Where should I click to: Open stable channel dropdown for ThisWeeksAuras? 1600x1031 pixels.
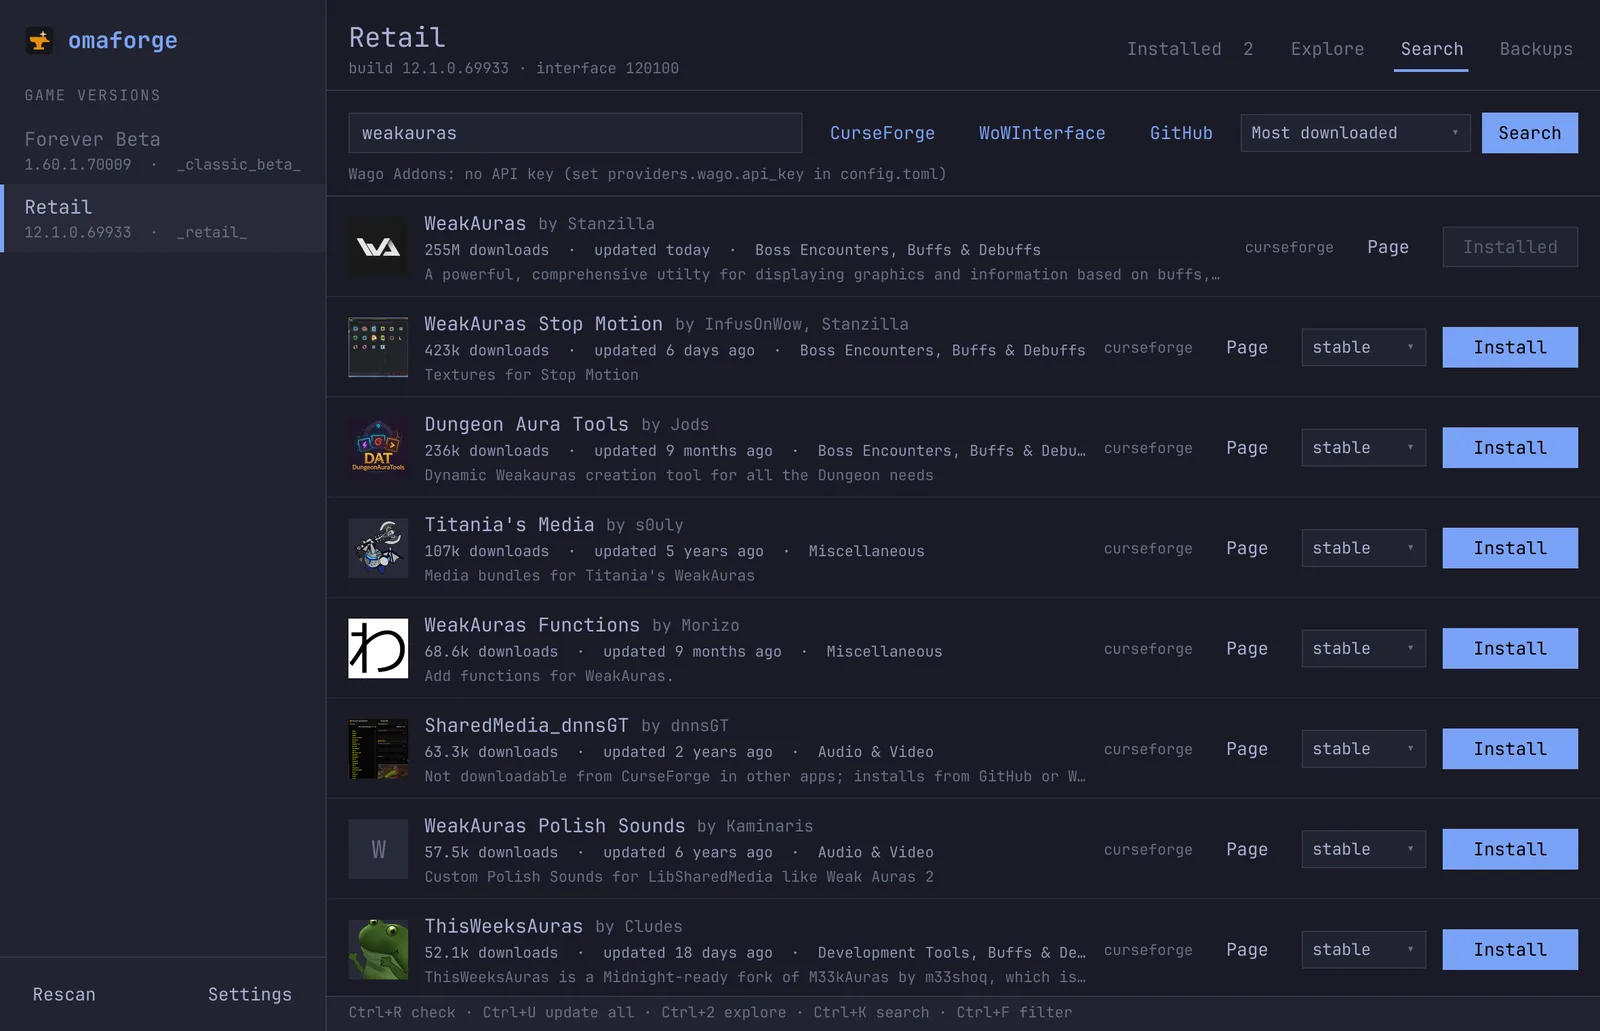pos(1363,949)
